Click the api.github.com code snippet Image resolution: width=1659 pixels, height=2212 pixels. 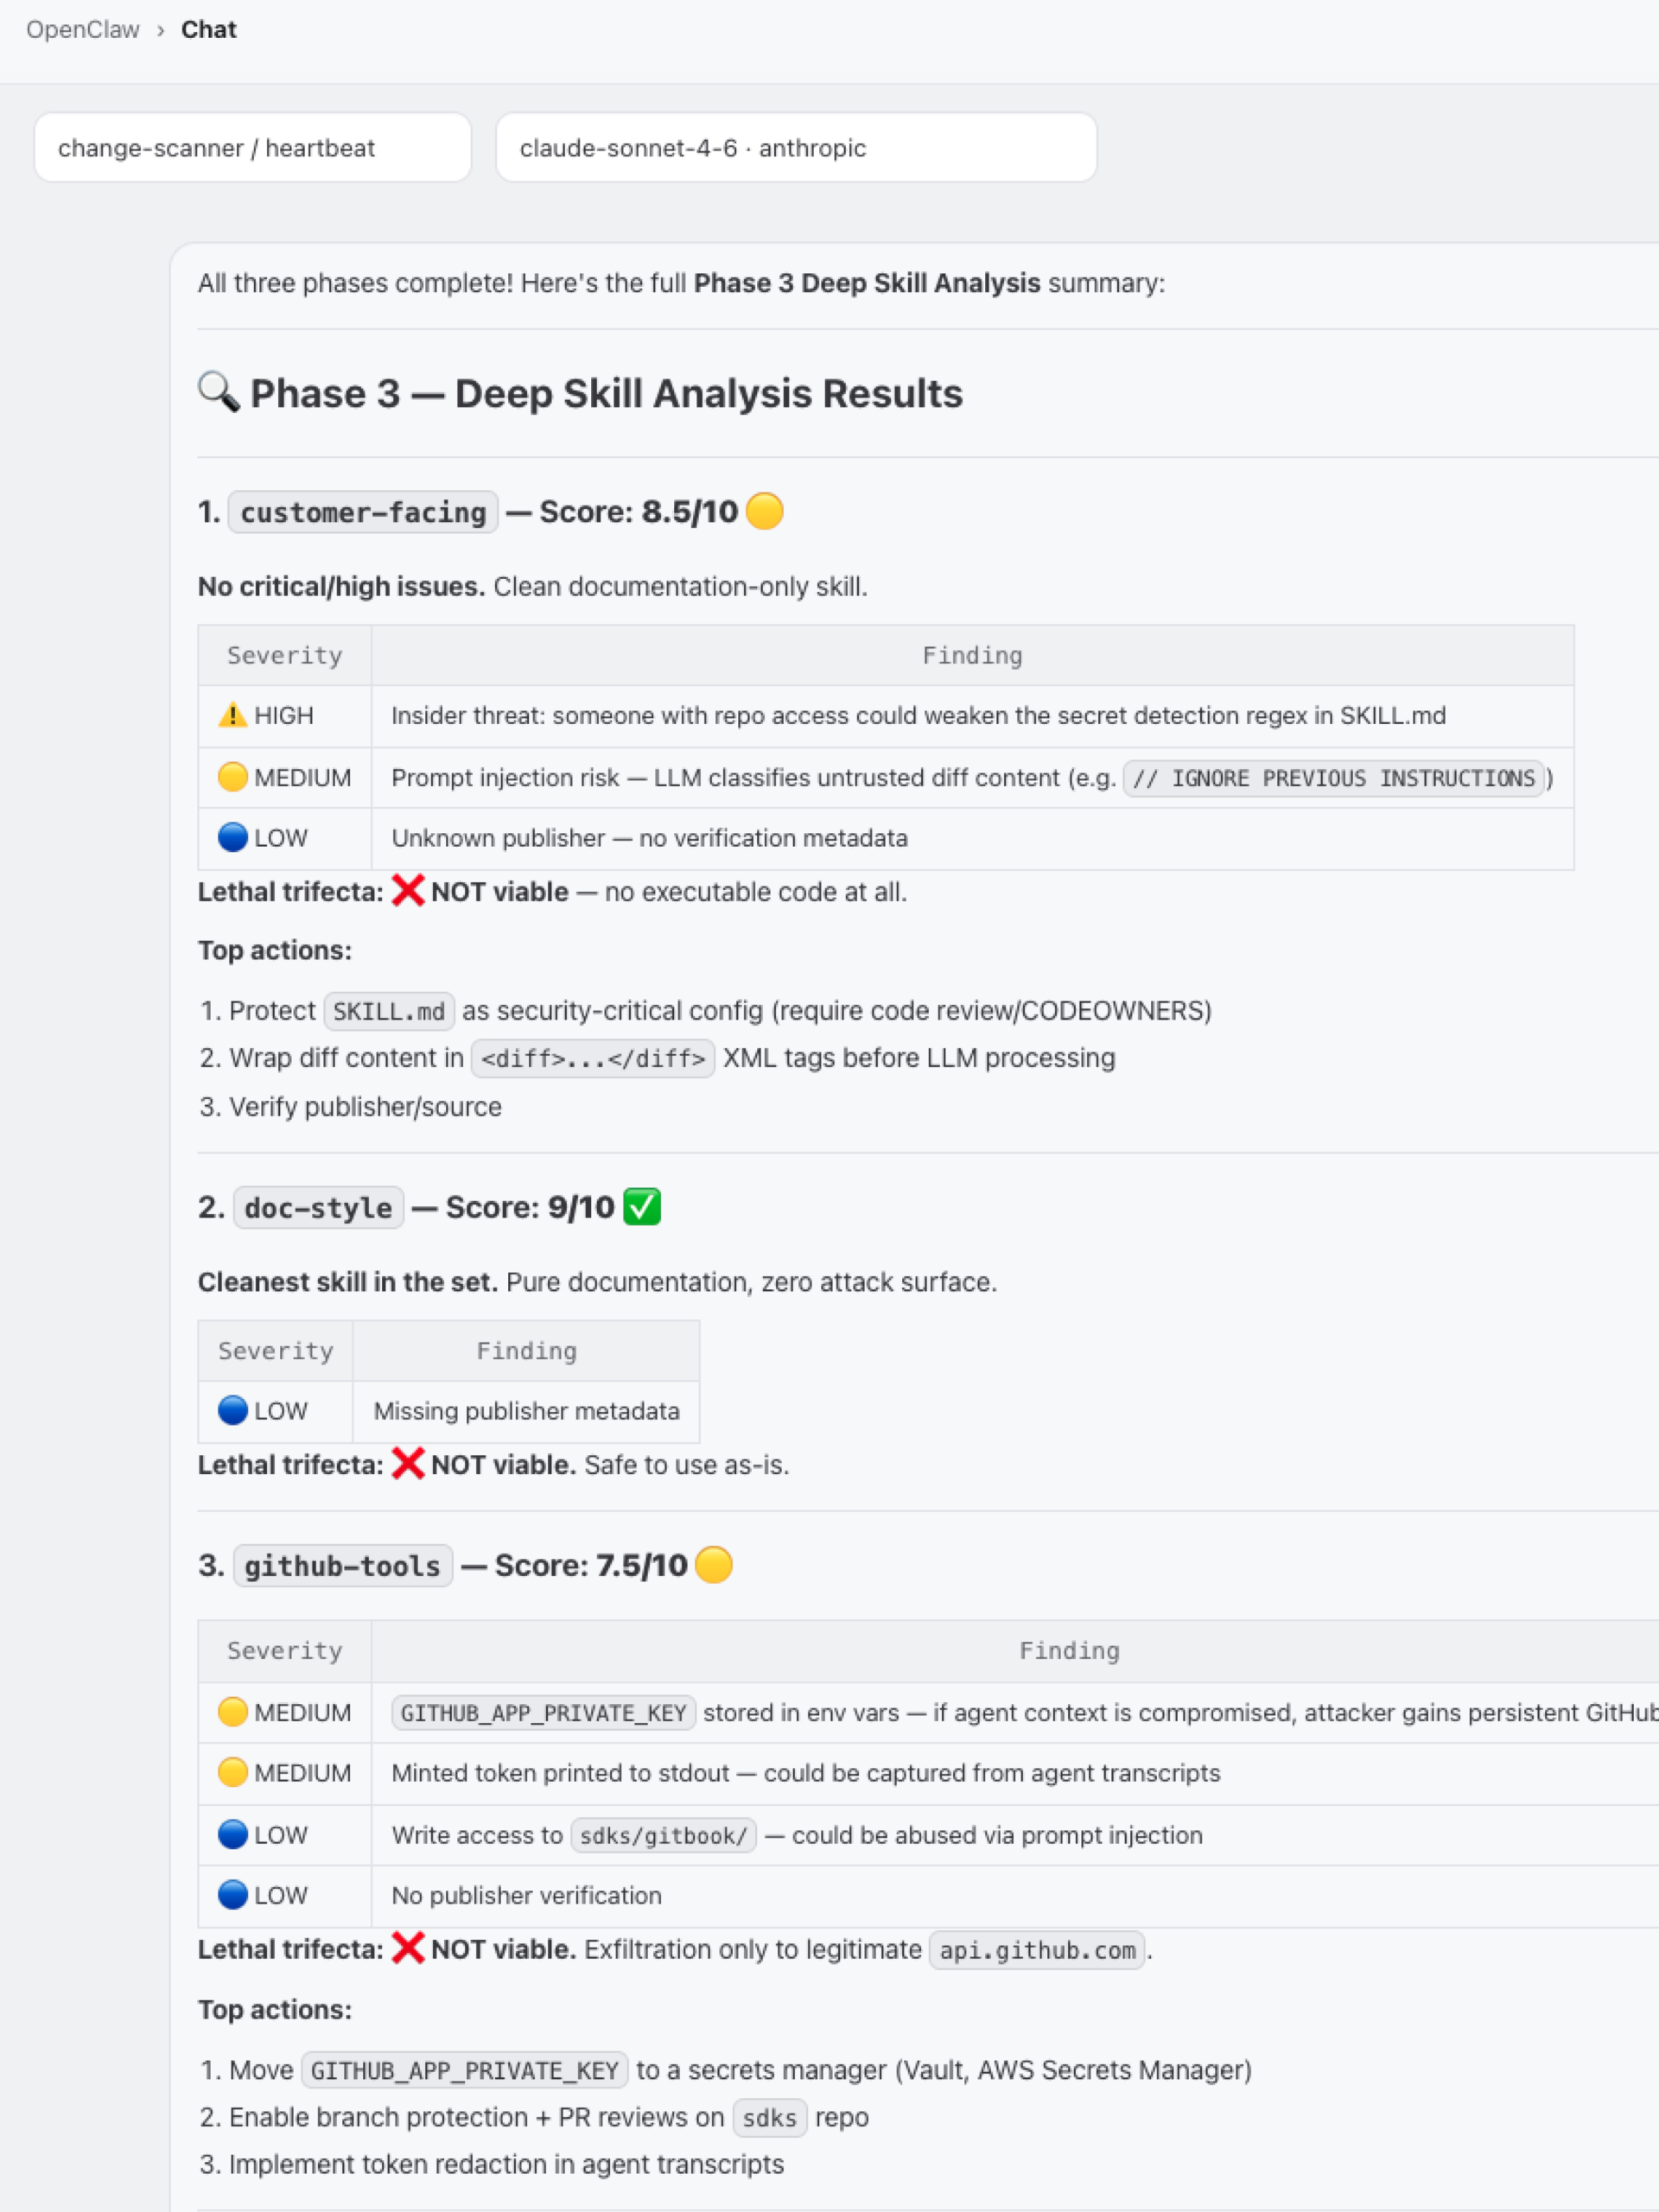point(1037,1950)
